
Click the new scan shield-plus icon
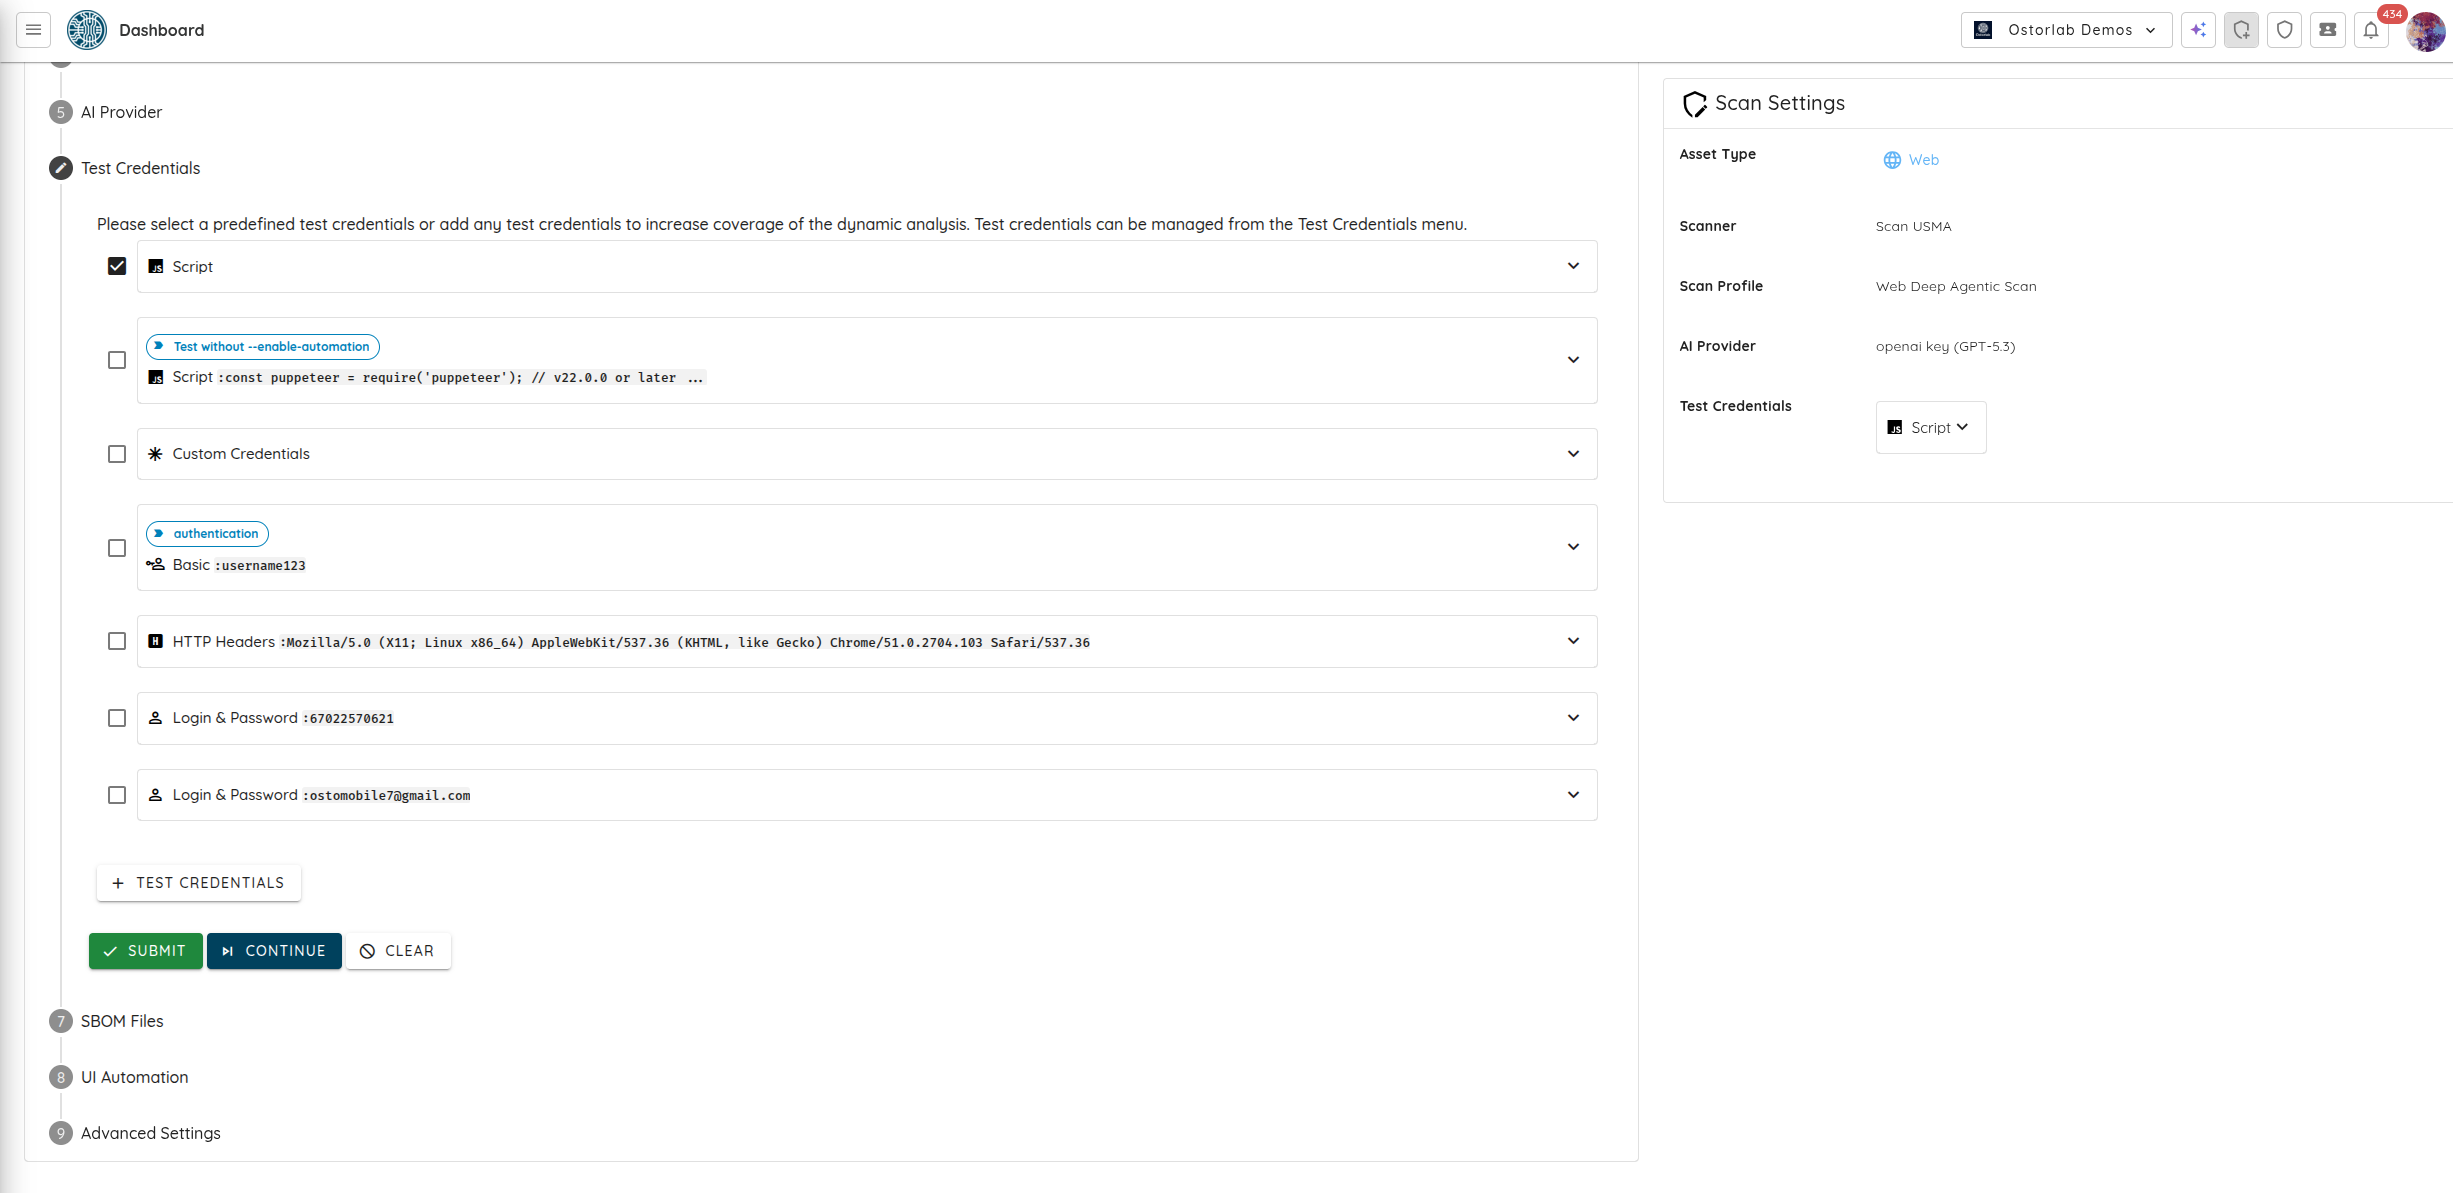pos(2241,30)
